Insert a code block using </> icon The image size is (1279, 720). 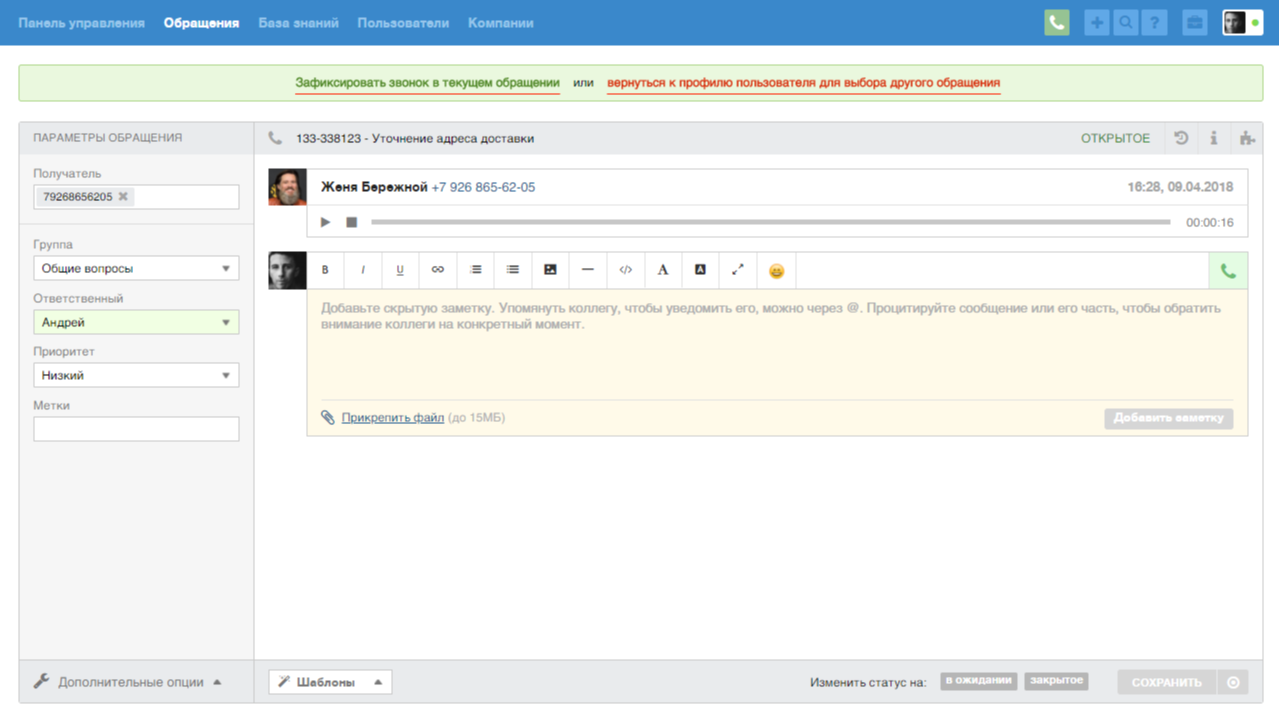625,269
